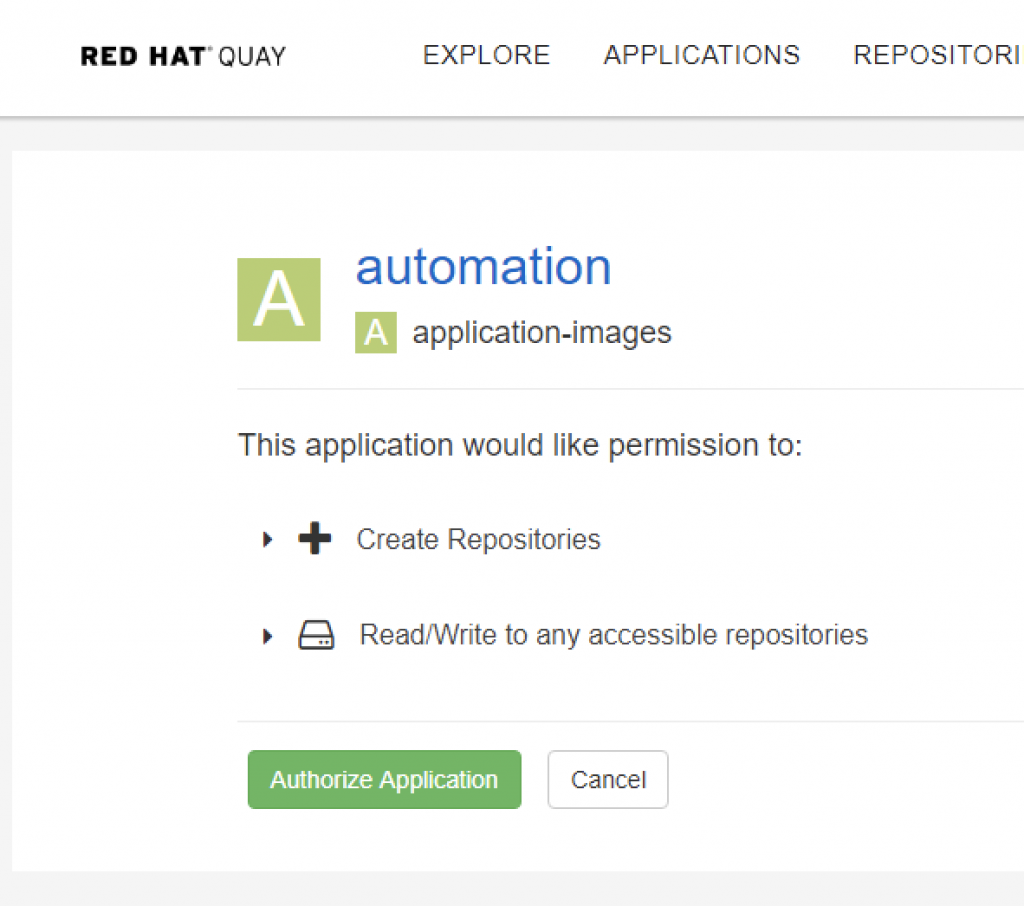Click the drive icon for Read/Write permission
This screenshot has width=1024, height=906.
click(x=316, y=635)
